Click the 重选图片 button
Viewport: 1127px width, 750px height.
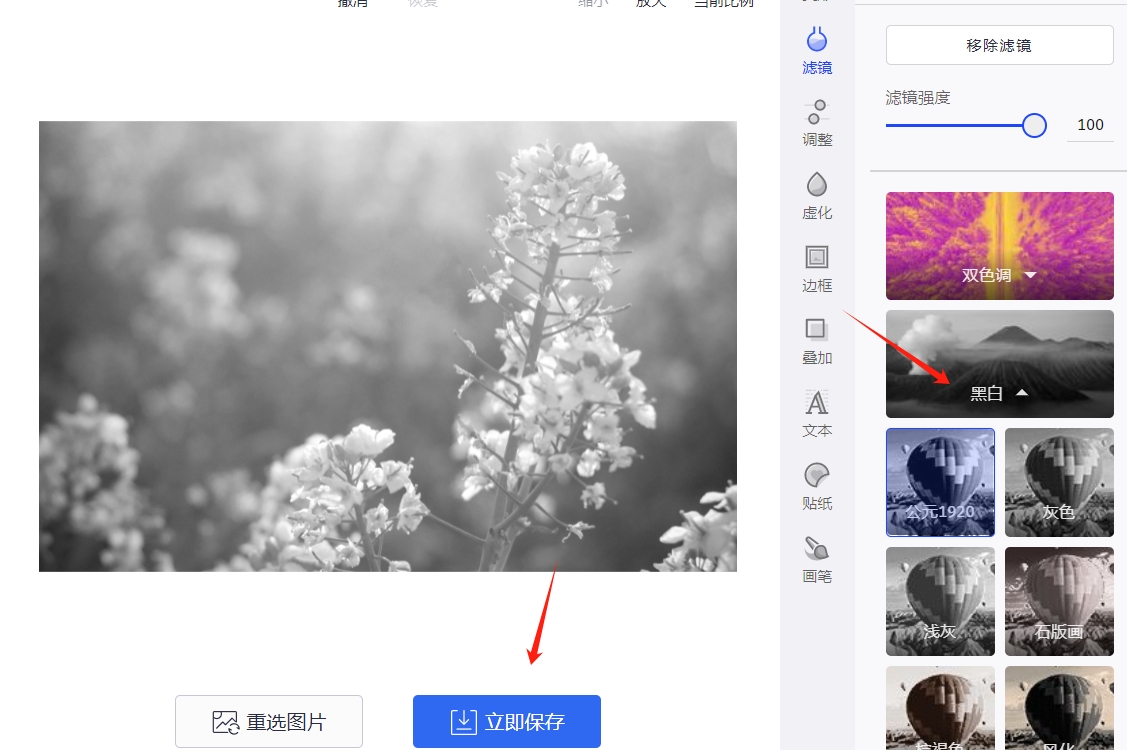pyautogui.click(x=269, y=721)
